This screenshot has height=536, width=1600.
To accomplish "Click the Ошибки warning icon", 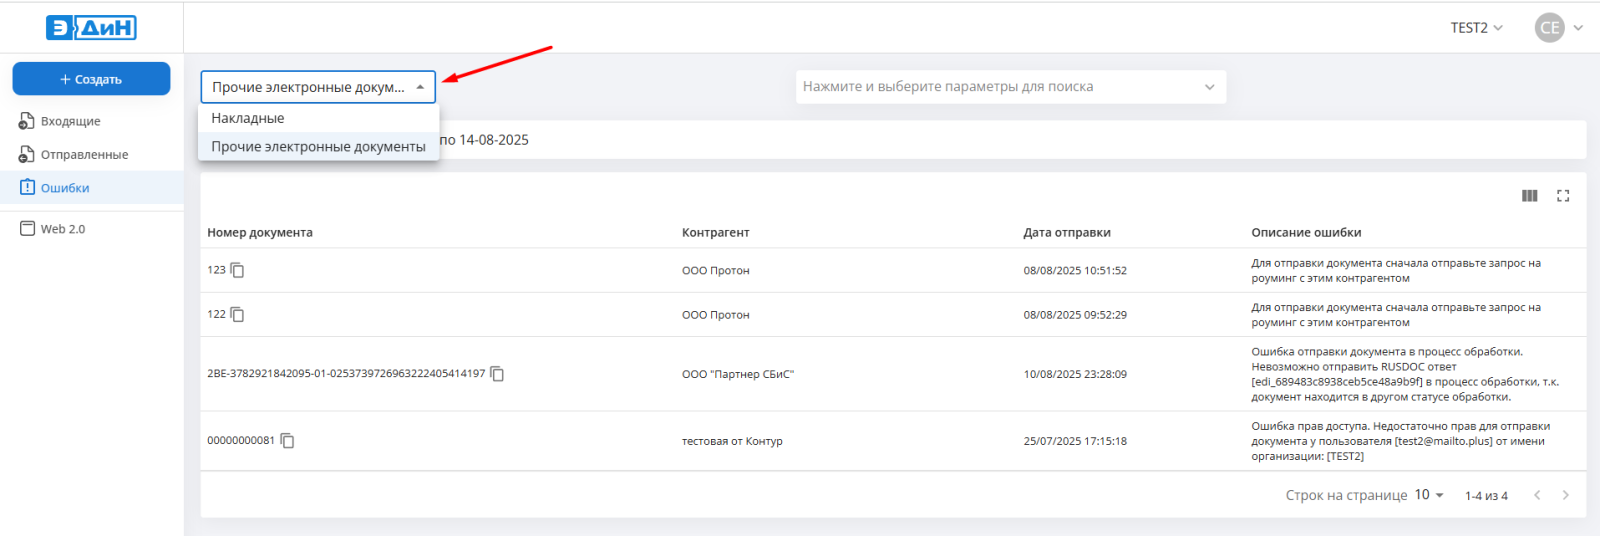I will (x=27, y=187).
